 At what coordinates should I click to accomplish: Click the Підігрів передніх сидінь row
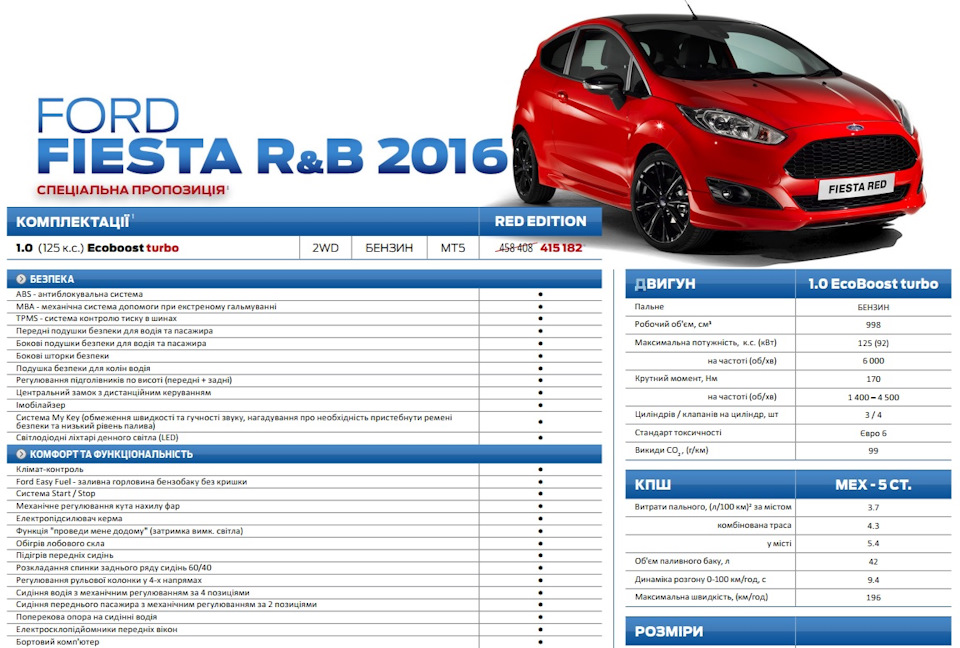coord(304,556)
